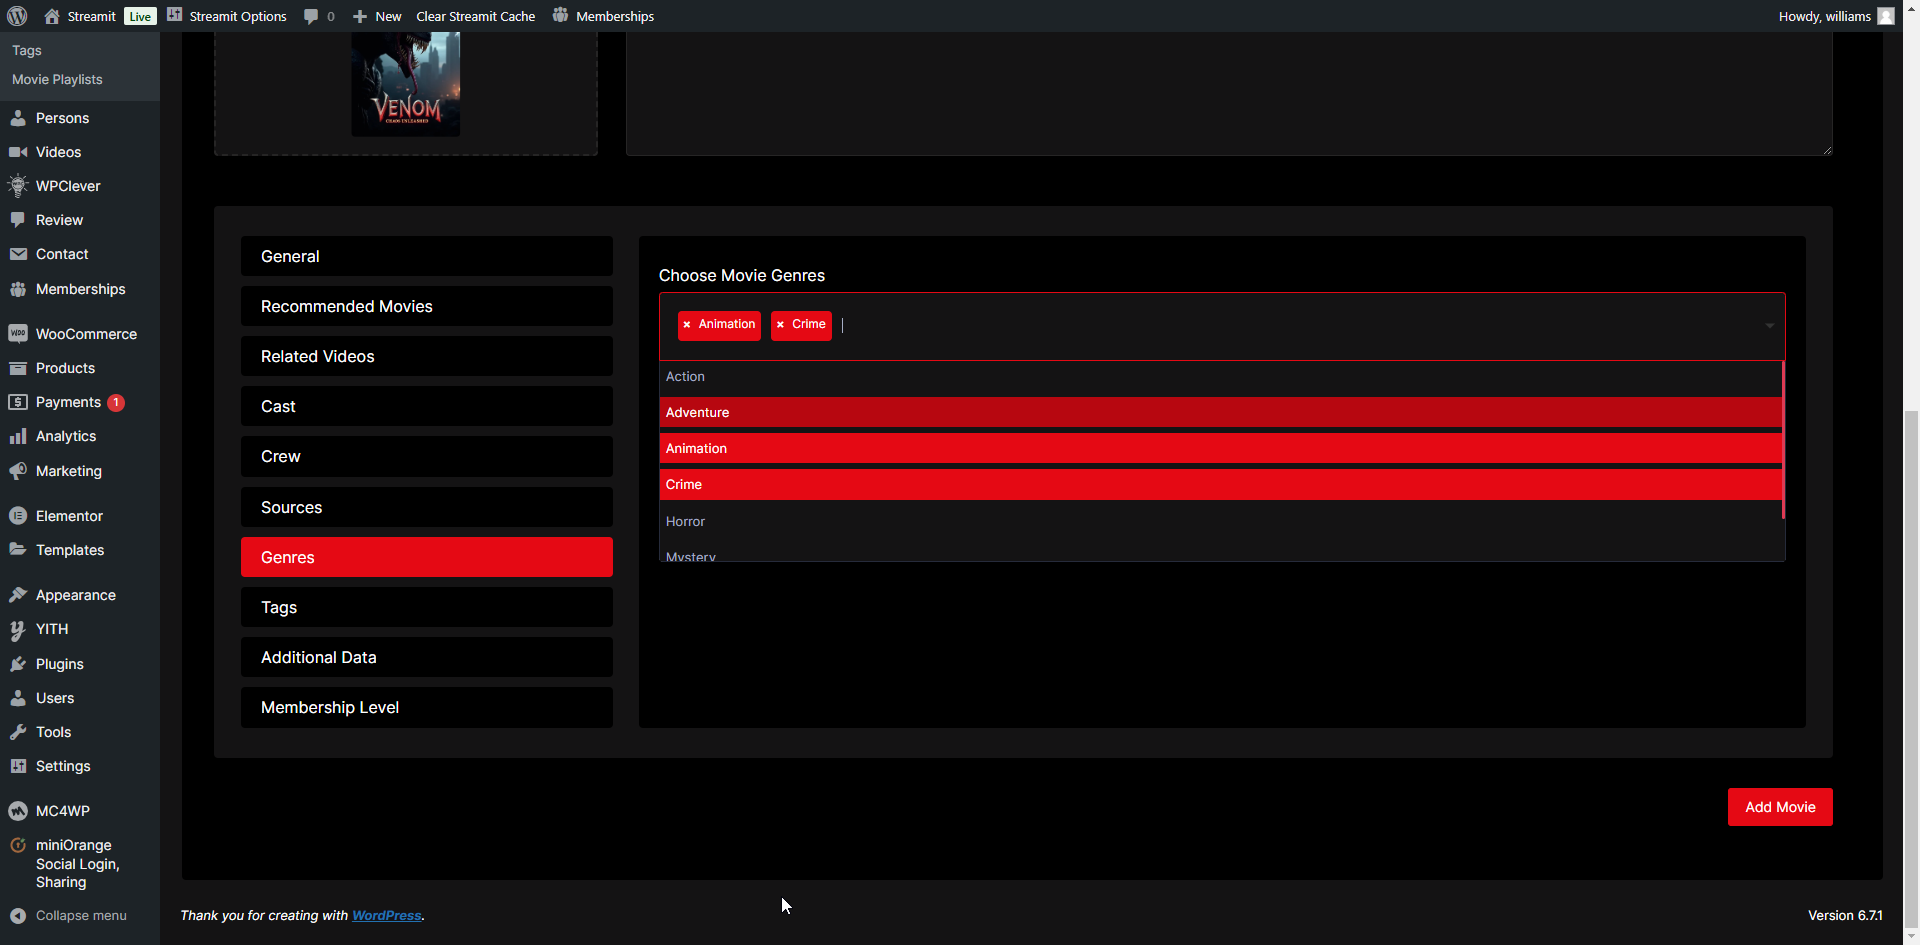Image resolution: width=1920 pixels, height=945 pixels.
Task: Click Clear Streamit Cache
Action: [x=476, y=16]
